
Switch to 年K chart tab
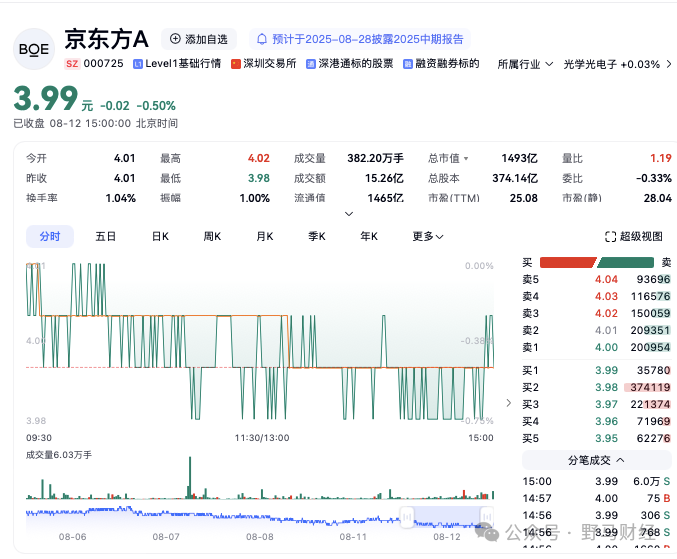click(x=369, y=237)
